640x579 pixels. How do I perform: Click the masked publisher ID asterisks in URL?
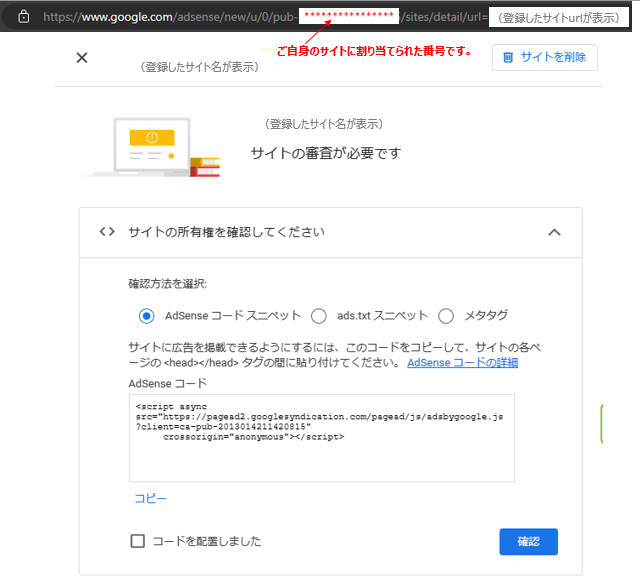click(x=348, y=17)
